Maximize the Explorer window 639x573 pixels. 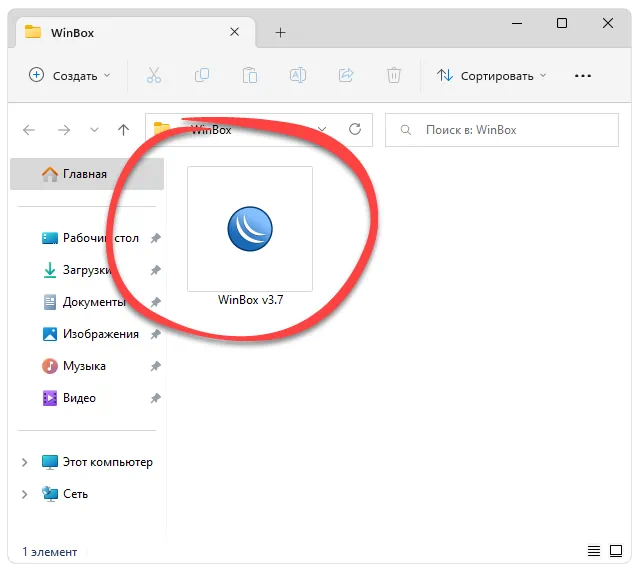point(562,23)
